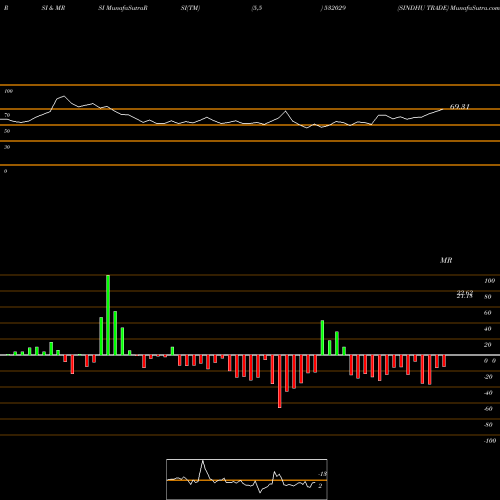Click the 40 label on the MR axis
The width and height of the screenshot is (500, 500).
click(488, 329)
